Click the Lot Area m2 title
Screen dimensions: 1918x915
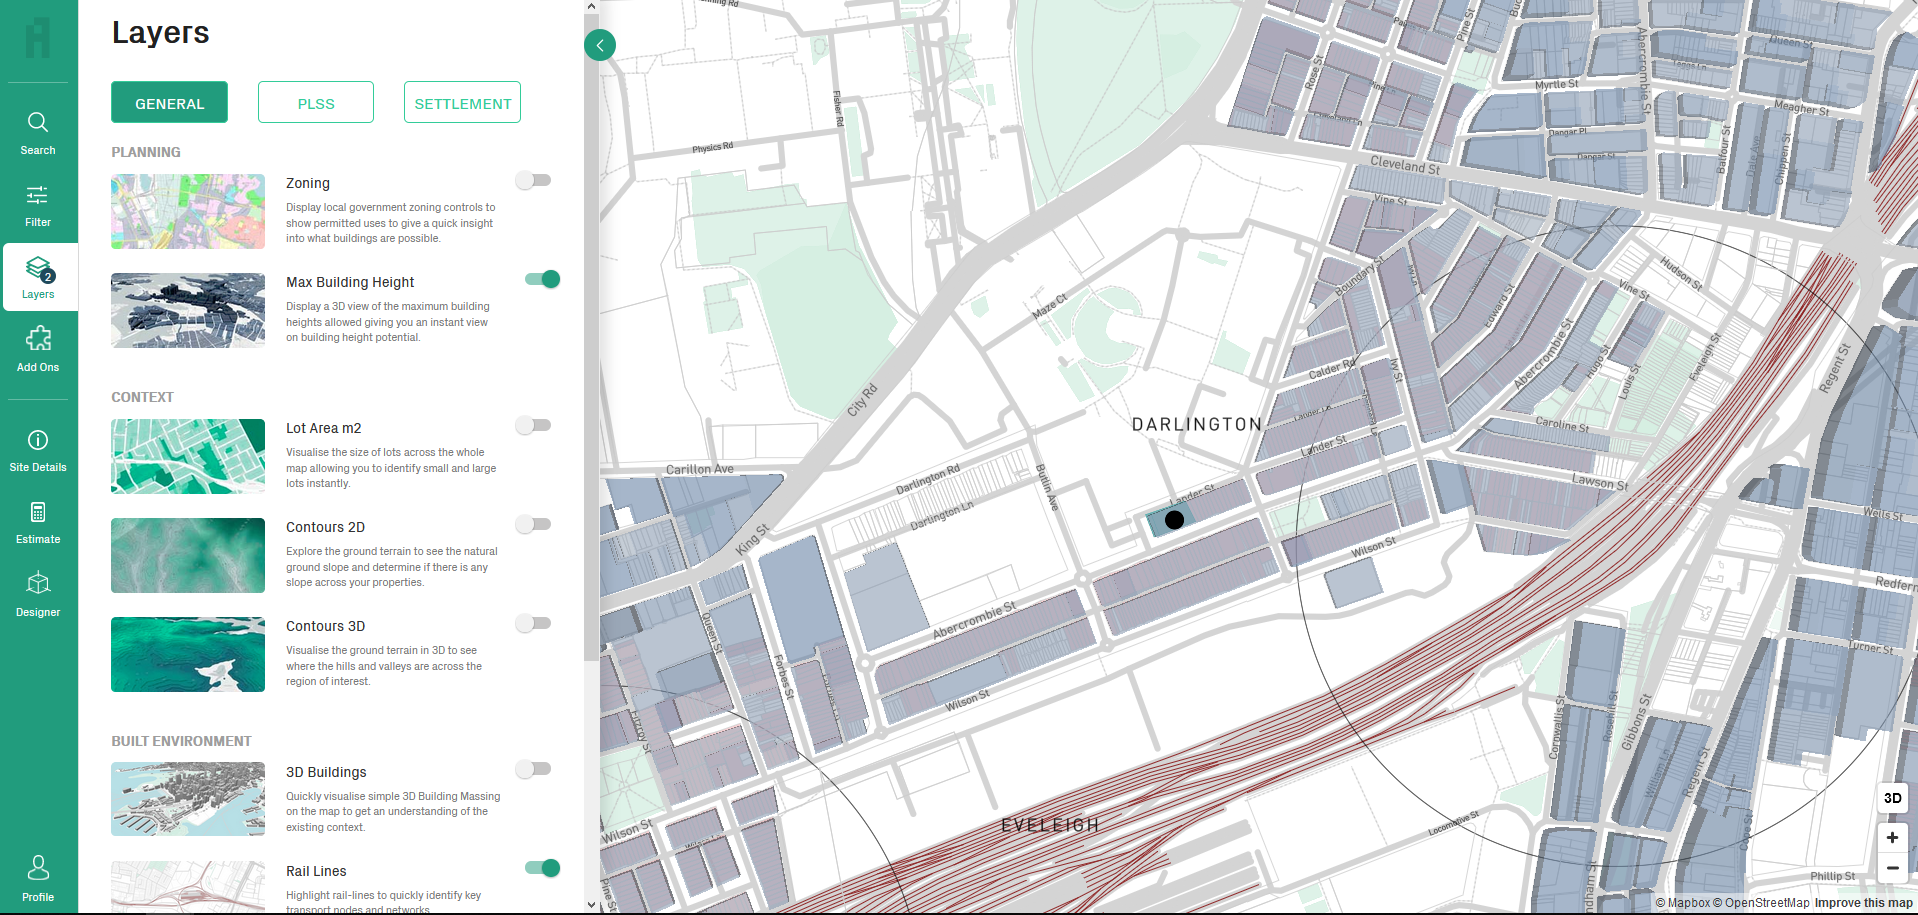pos(324,428)
